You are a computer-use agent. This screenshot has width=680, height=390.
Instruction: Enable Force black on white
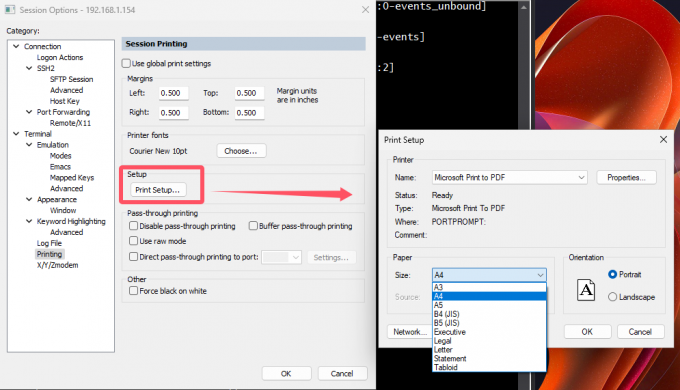tap(134, 291)
